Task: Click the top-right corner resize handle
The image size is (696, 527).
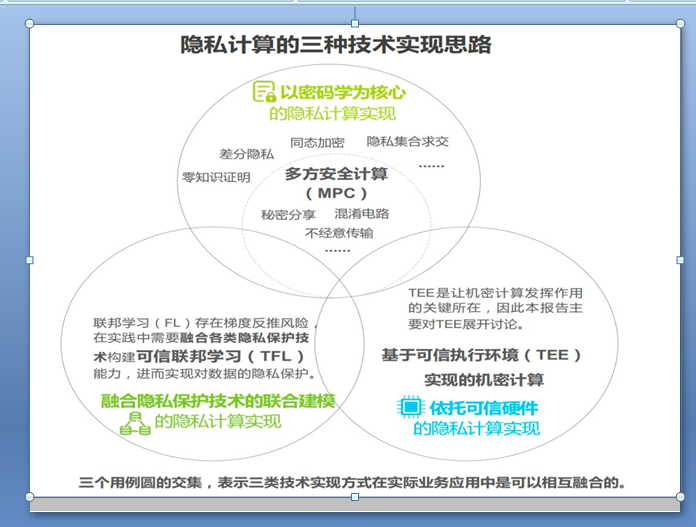Action: [680, 22]
